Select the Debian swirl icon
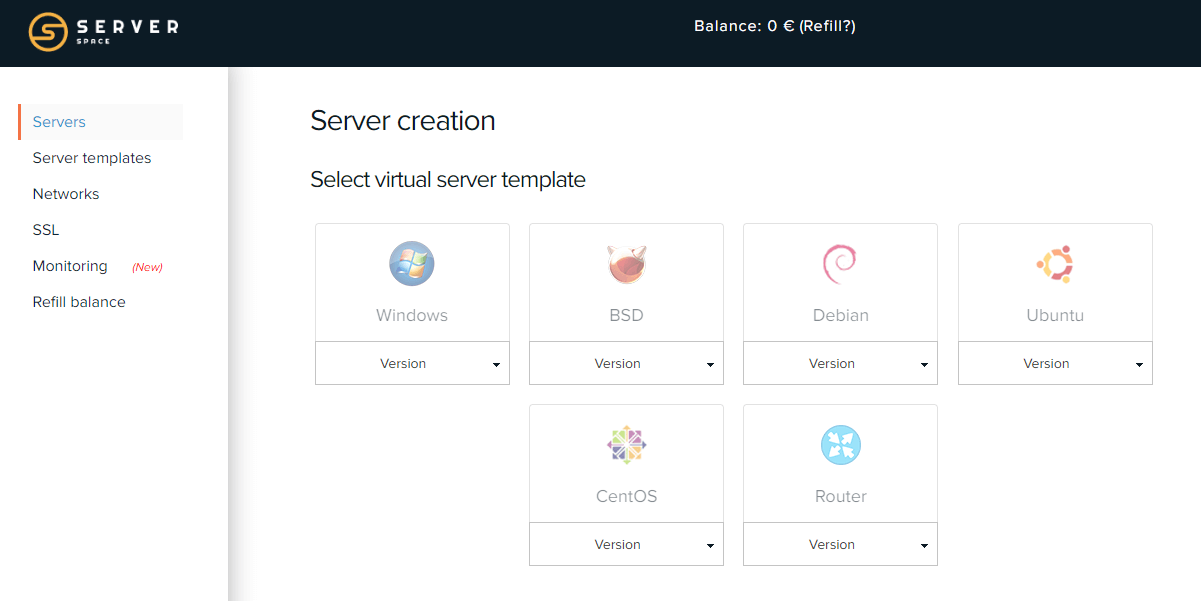The image size is (1201, 601). pyautogui.click(x=840, y=264)
